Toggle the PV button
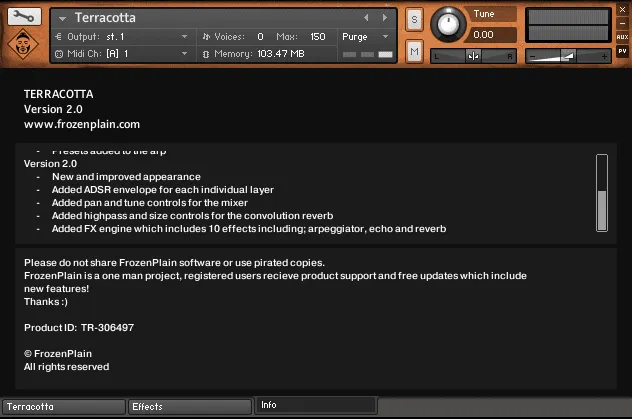The image size is (632, 419). coord(622,51)
